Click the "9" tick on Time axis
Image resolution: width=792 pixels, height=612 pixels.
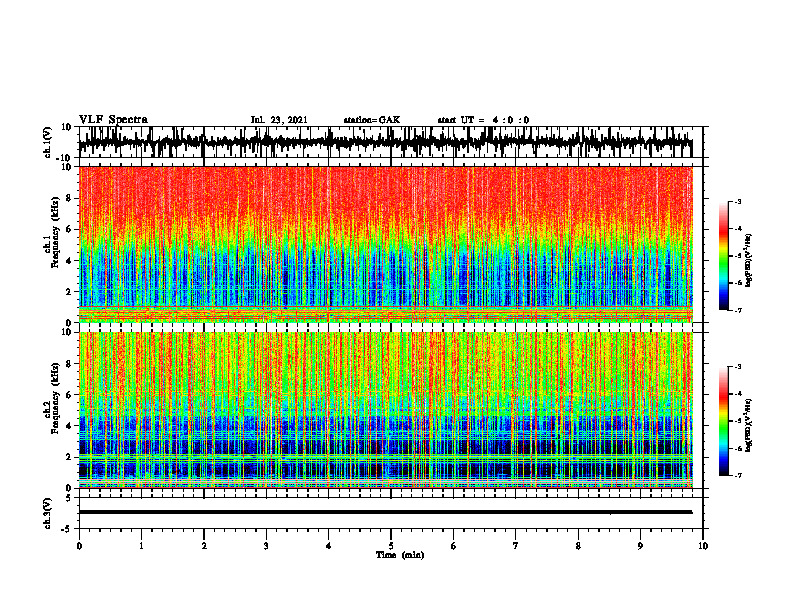tap(640, 546)
